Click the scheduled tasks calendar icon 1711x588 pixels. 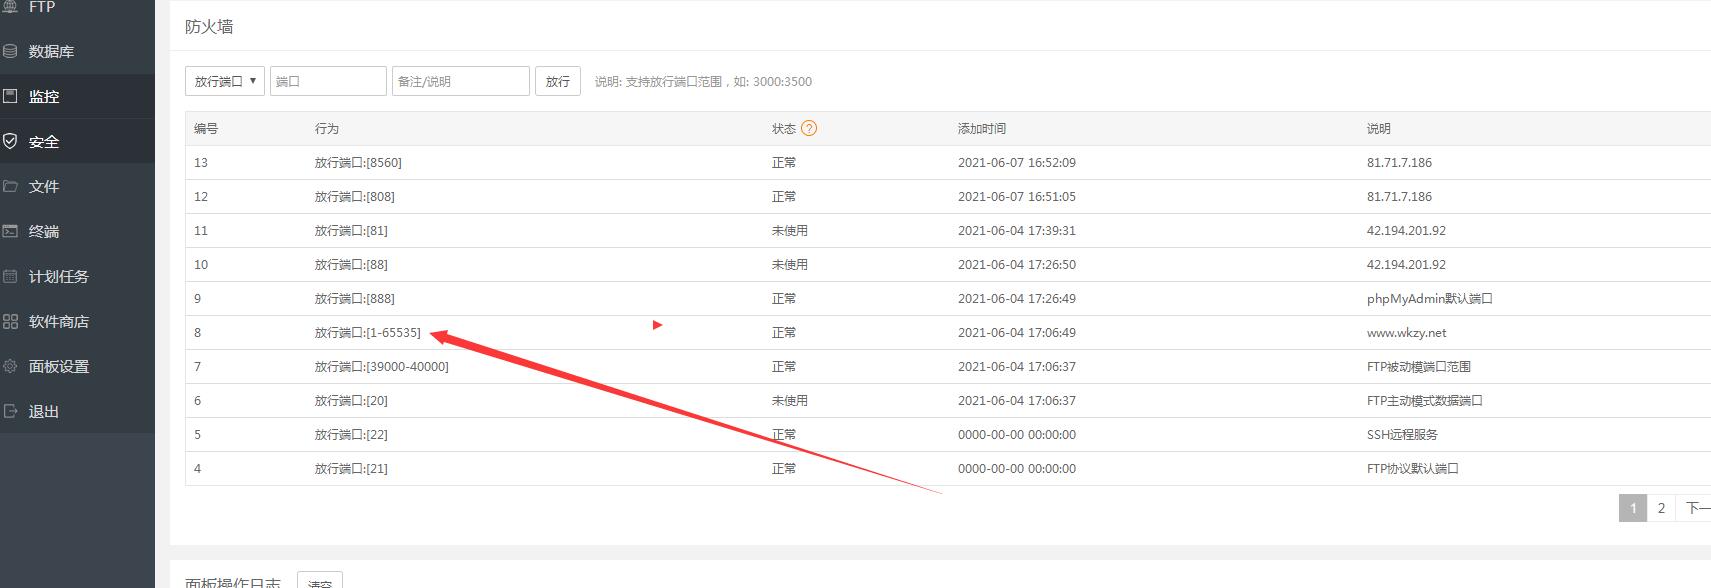[x=10, y=276]
